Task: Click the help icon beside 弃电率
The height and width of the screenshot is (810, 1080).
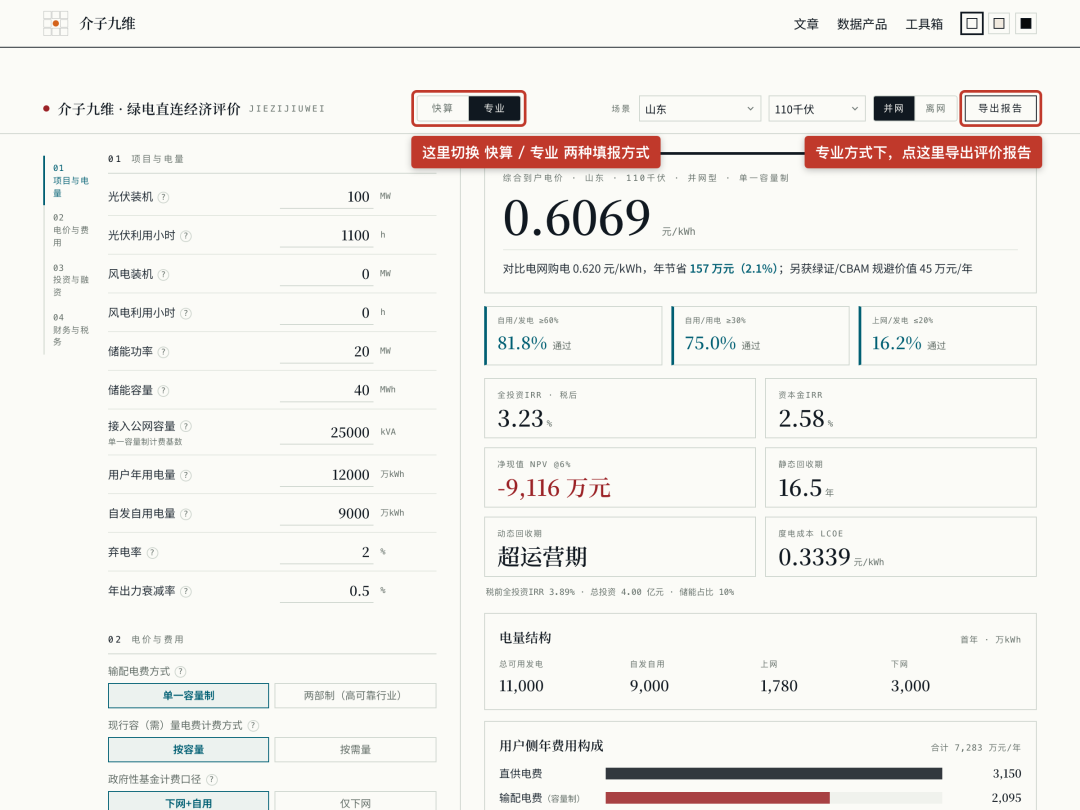Action: [x=152, y=552]
